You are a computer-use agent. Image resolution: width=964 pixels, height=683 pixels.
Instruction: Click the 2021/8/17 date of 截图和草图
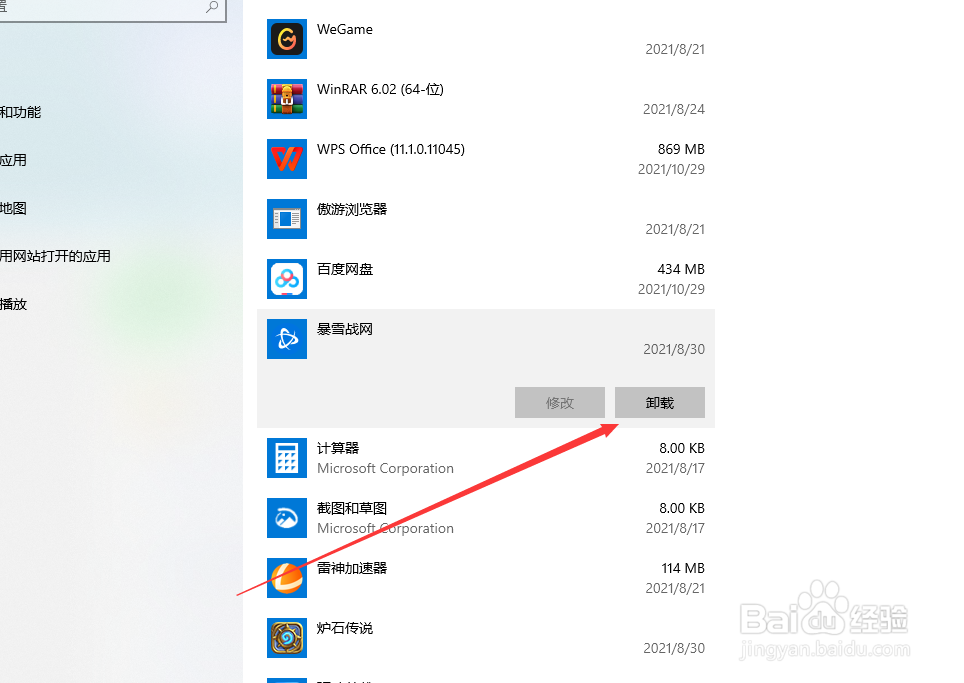(675, 528)
